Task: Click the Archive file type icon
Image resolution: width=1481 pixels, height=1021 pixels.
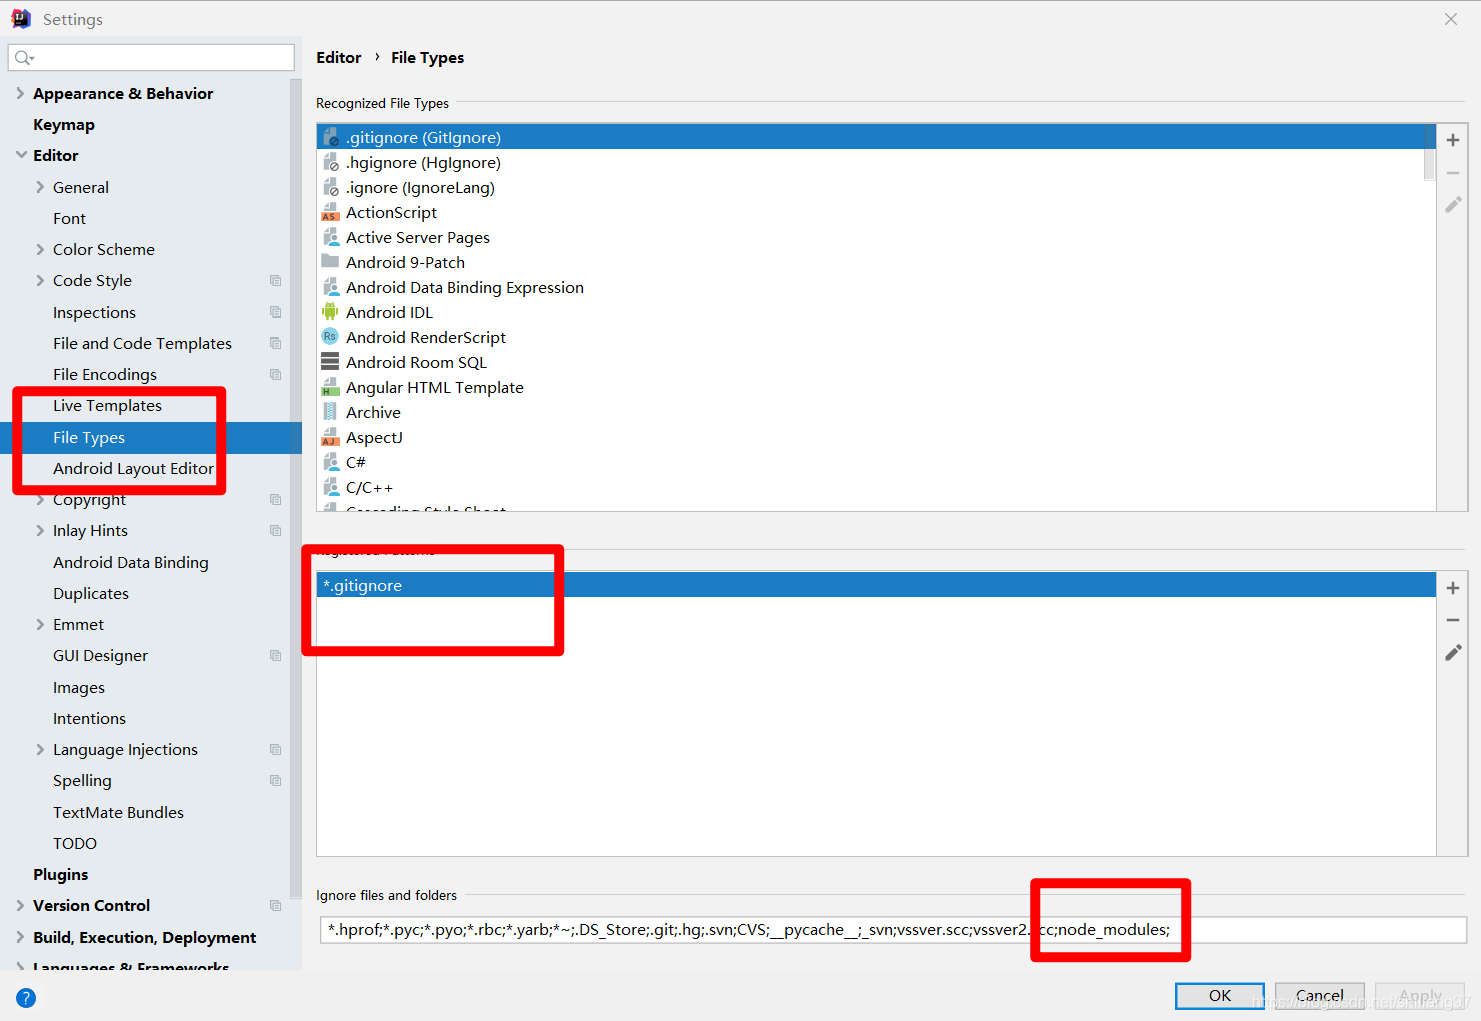Action: (x=330, y=412)
